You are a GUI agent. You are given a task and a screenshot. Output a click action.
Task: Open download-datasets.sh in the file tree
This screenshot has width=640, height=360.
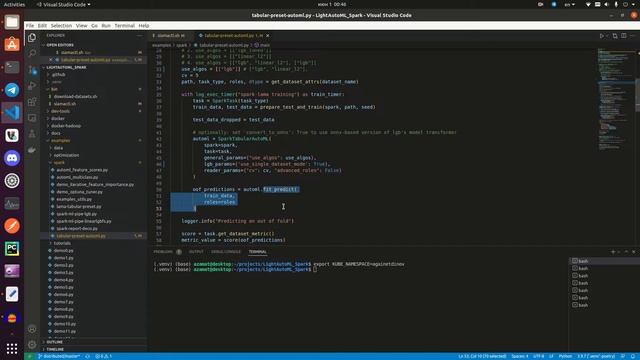[x=75, y=97]
